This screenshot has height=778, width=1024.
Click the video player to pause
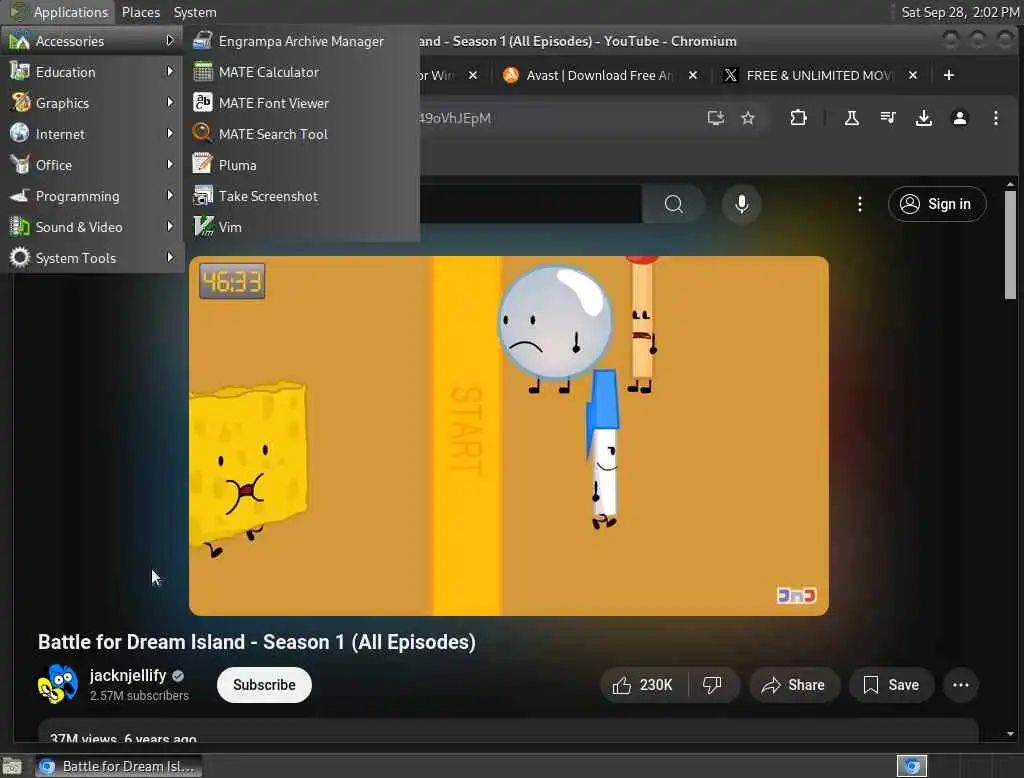[x=509, y=436]
